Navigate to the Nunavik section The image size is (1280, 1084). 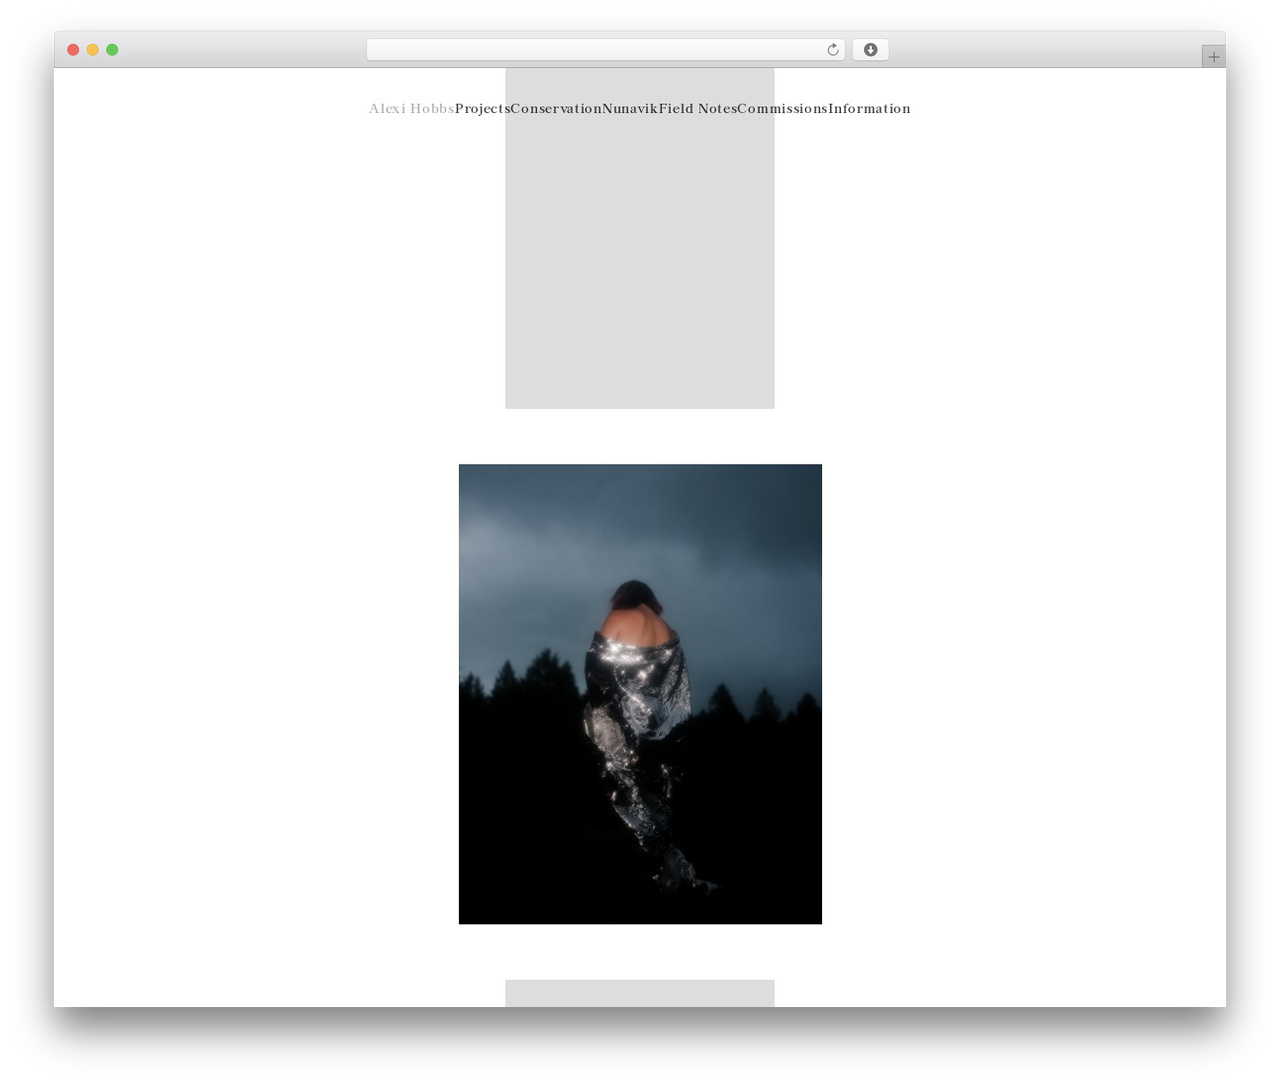pos(630,109)
